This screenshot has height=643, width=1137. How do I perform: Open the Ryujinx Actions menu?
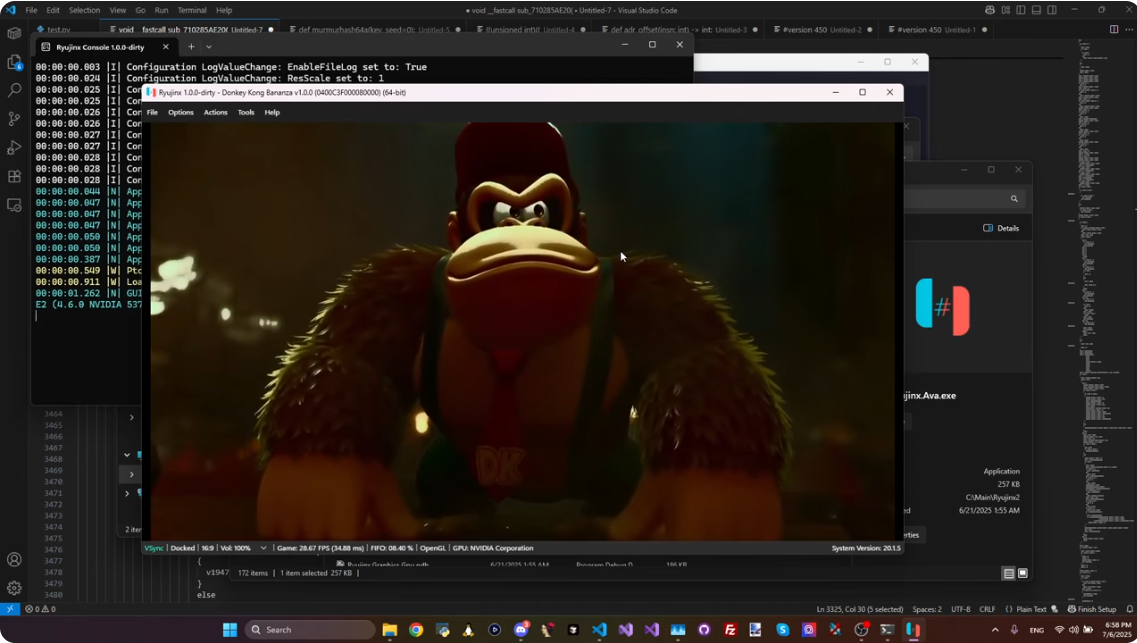click(215, 112)
